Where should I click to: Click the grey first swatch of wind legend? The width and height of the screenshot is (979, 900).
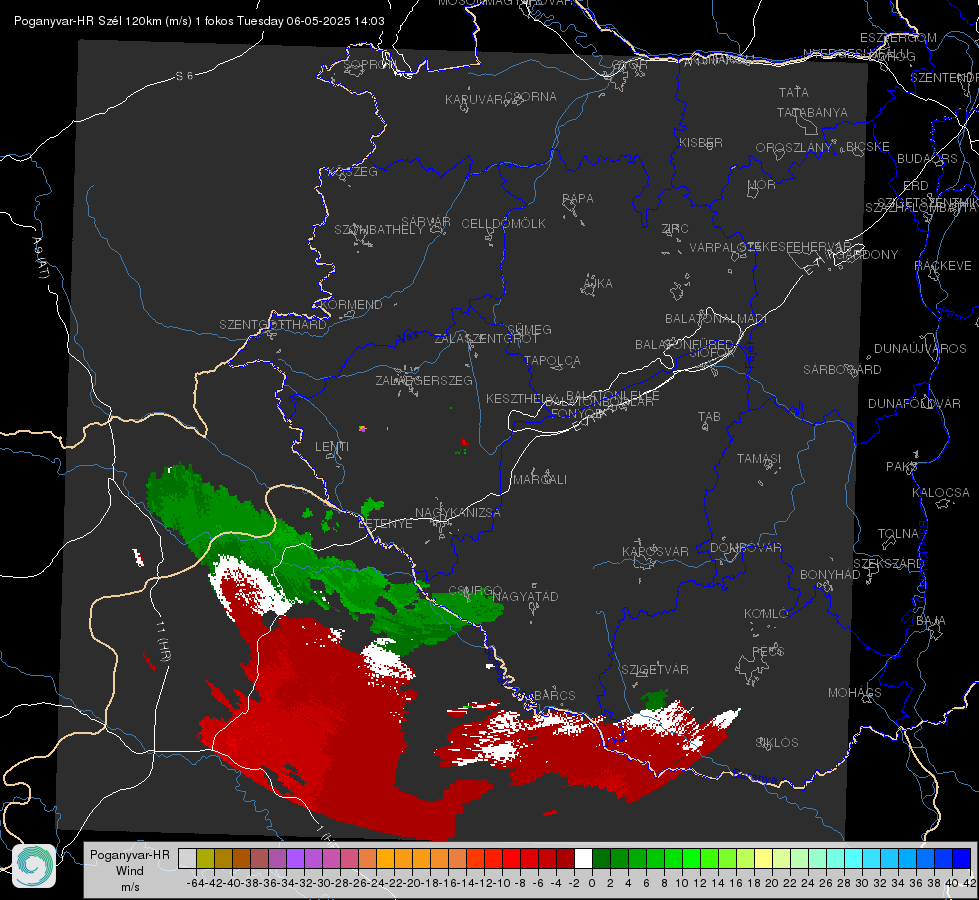point(187,858)
